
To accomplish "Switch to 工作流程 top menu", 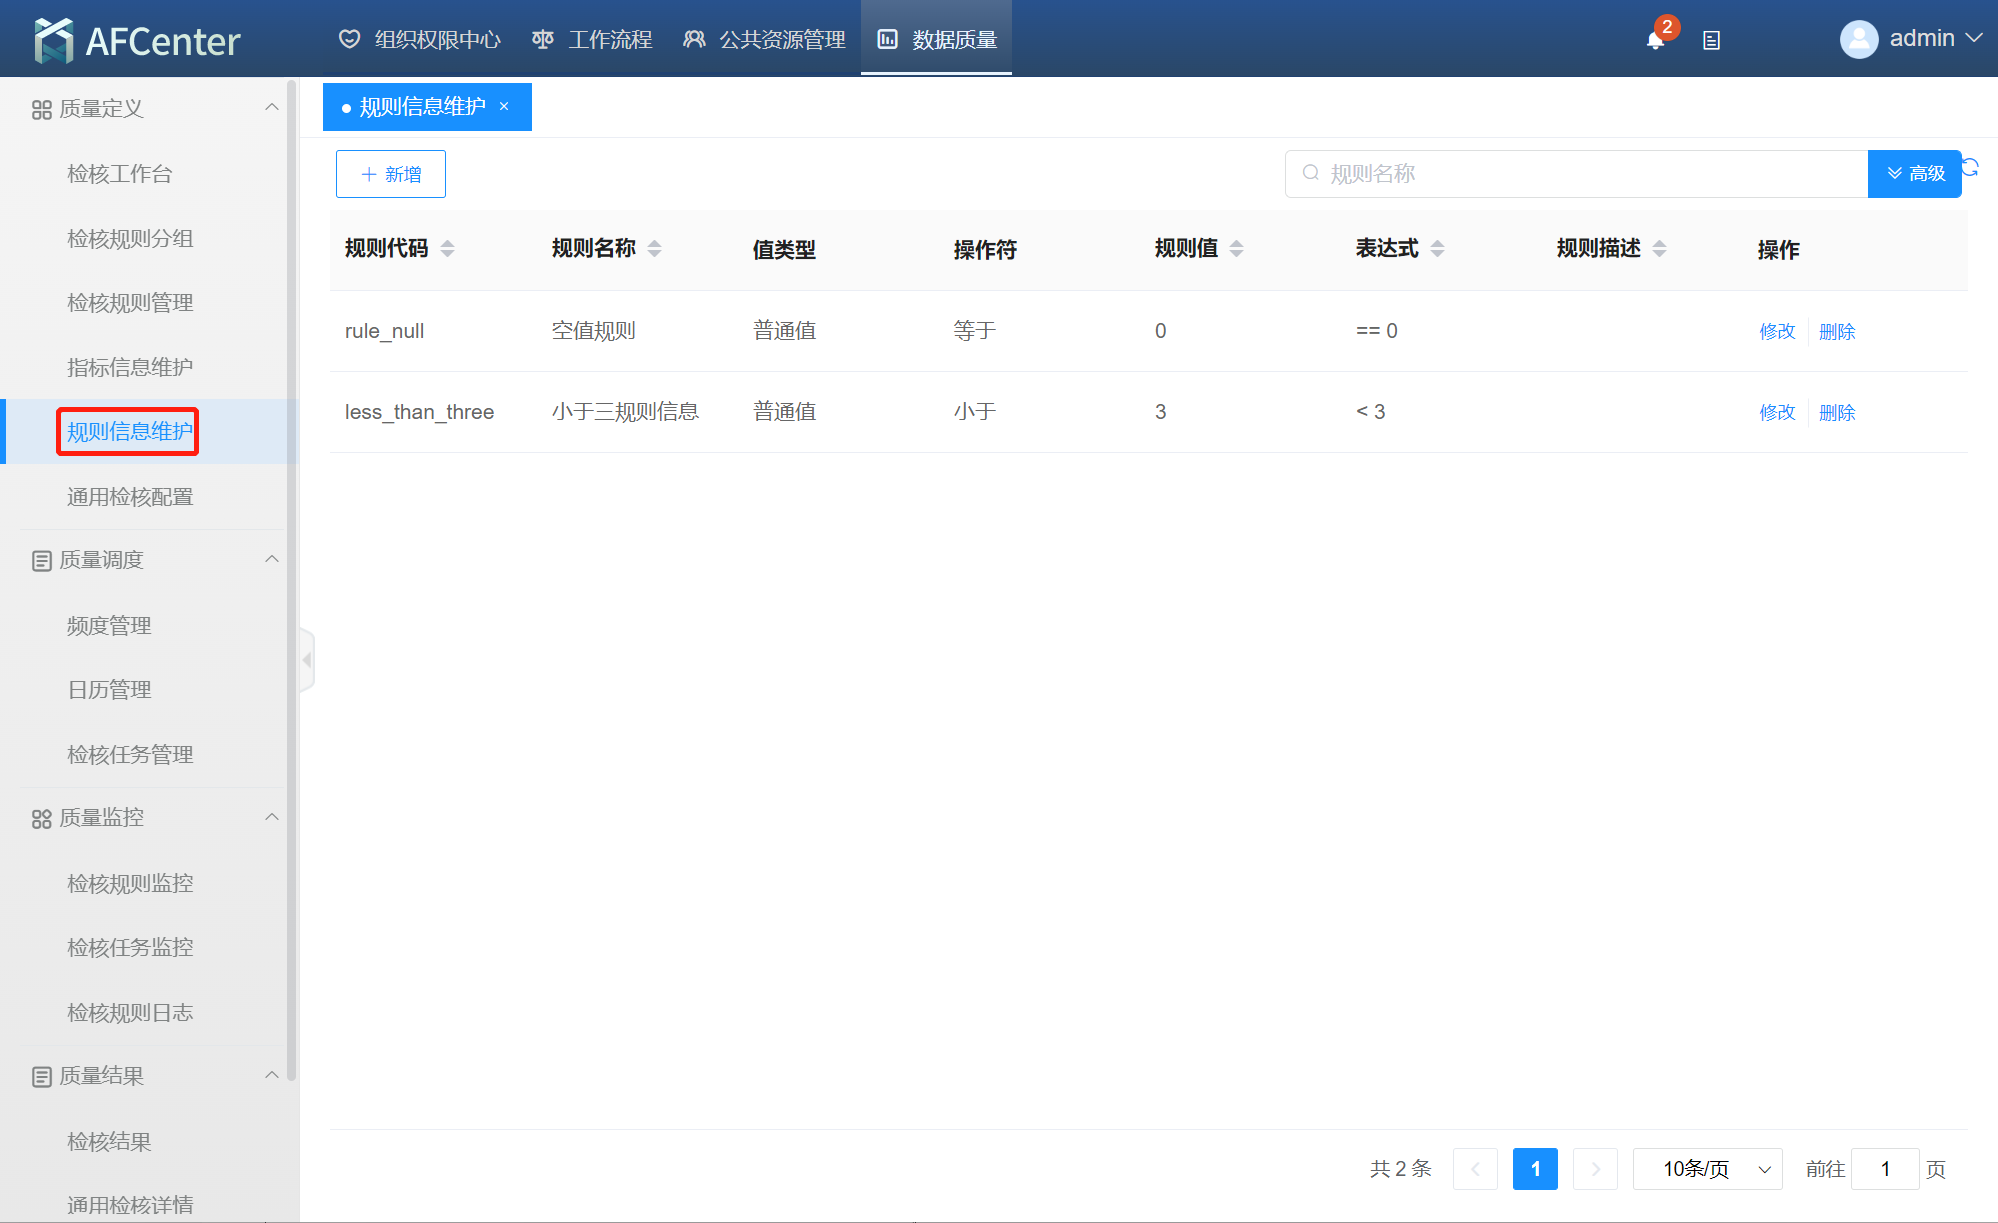I will point(593,40).
